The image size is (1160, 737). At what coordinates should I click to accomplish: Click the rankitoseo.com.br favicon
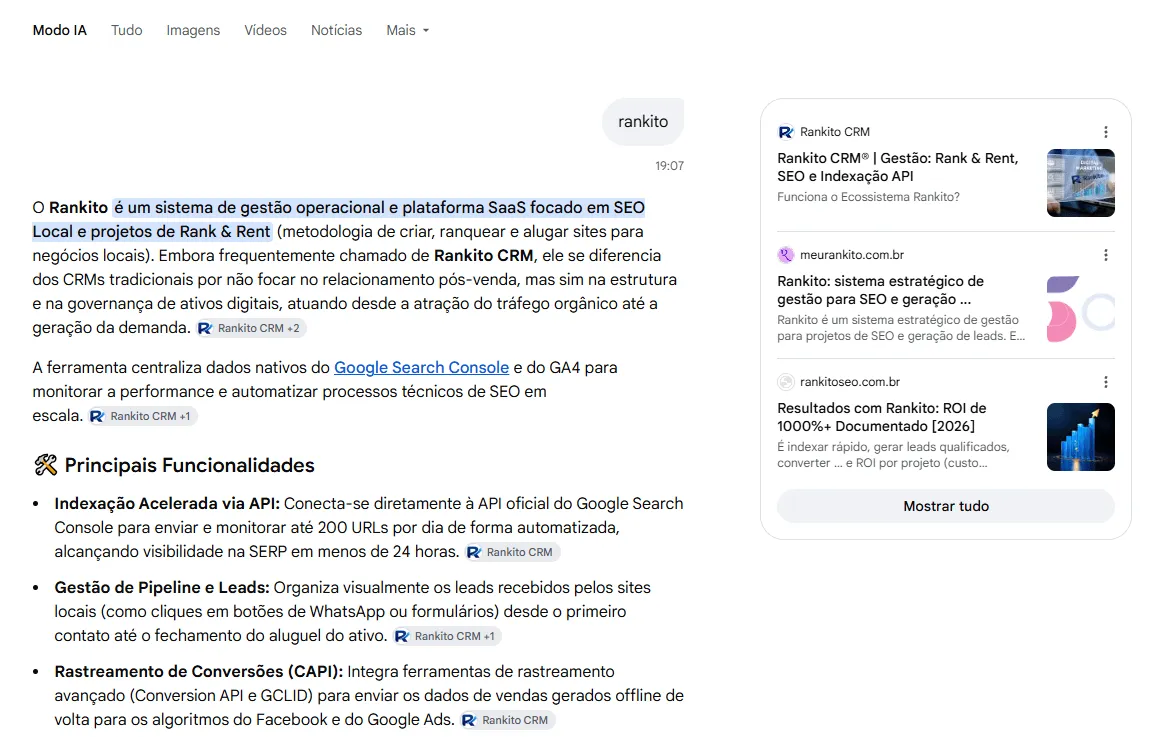pyautogui.click(x=786, y=382)
